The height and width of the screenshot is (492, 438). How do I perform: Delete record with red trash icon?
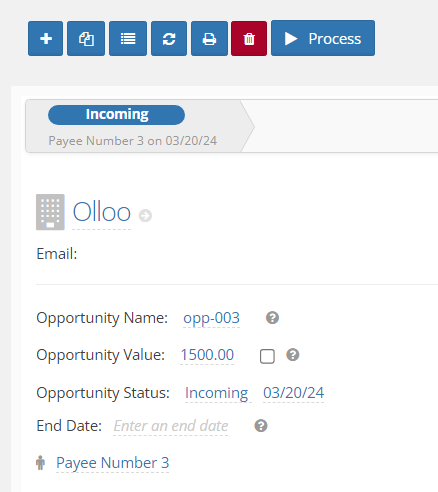tap(249, 38)
